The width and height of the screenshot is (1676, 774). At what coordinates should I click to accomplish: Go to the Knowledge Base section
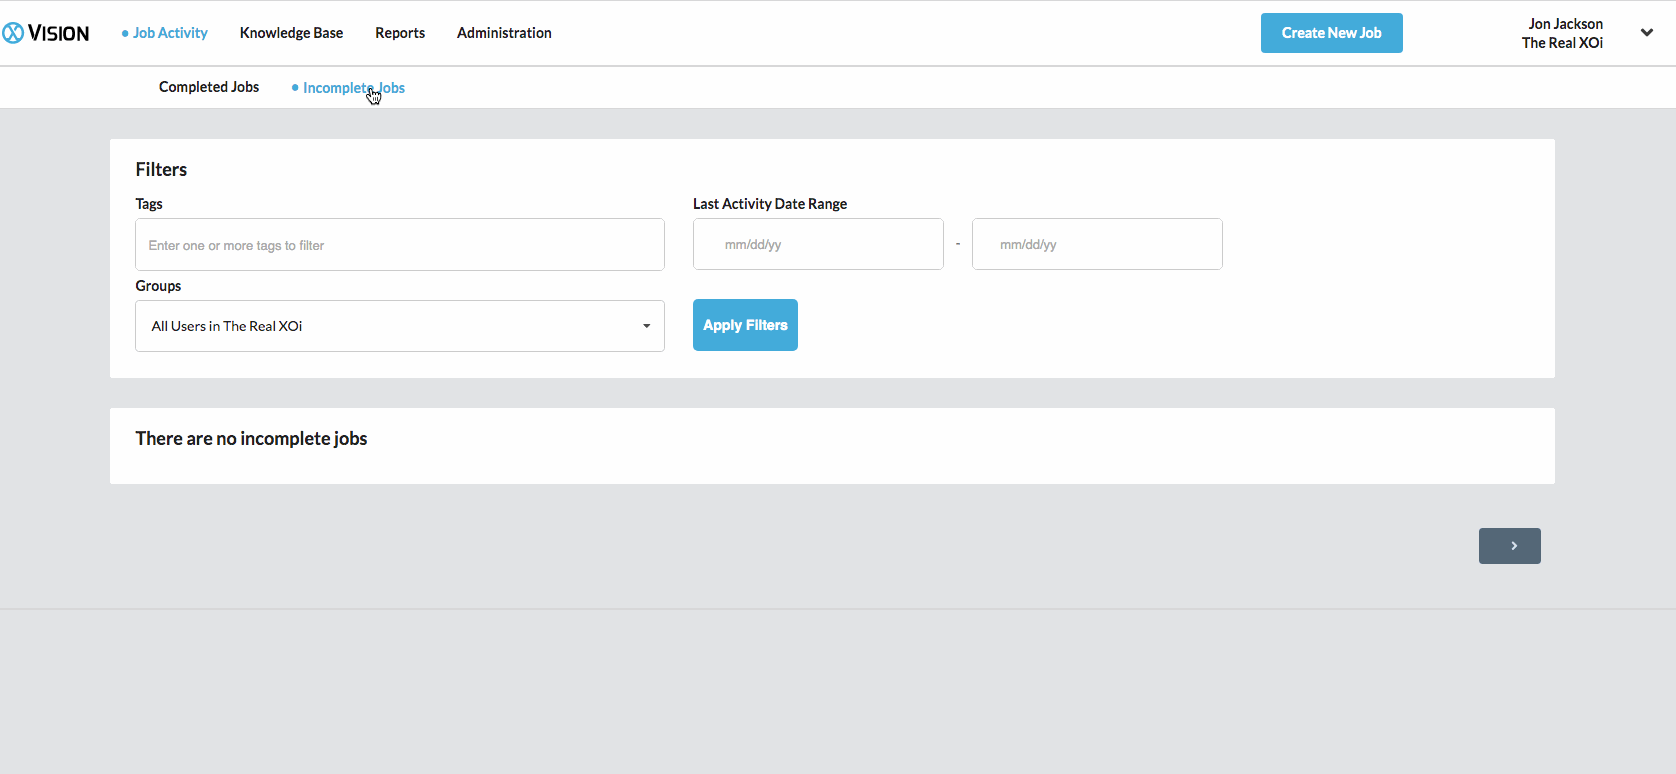click(x=291, y=33)
